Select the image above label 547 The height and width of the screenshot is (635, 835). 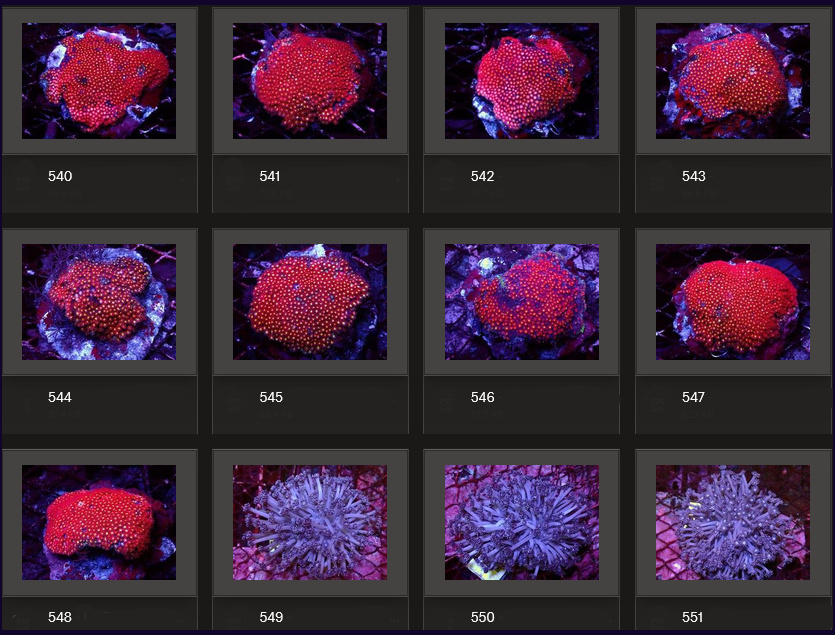pos(733,302)
